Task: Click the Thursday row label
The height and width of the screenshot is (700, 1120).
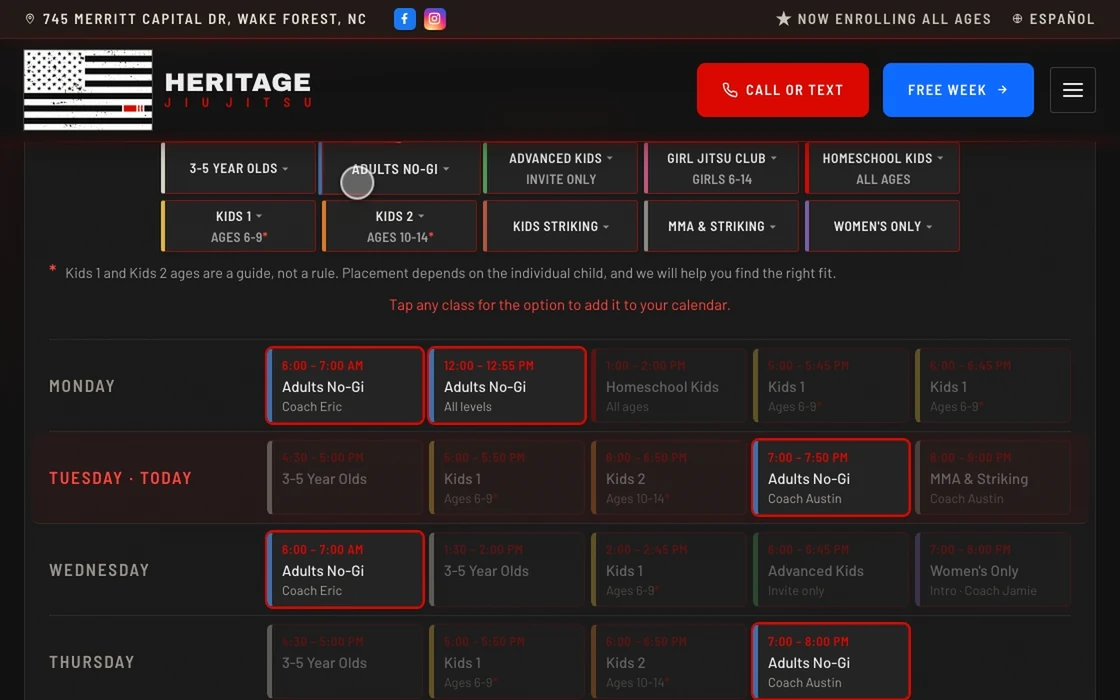Action: click(x=91, y=662)
